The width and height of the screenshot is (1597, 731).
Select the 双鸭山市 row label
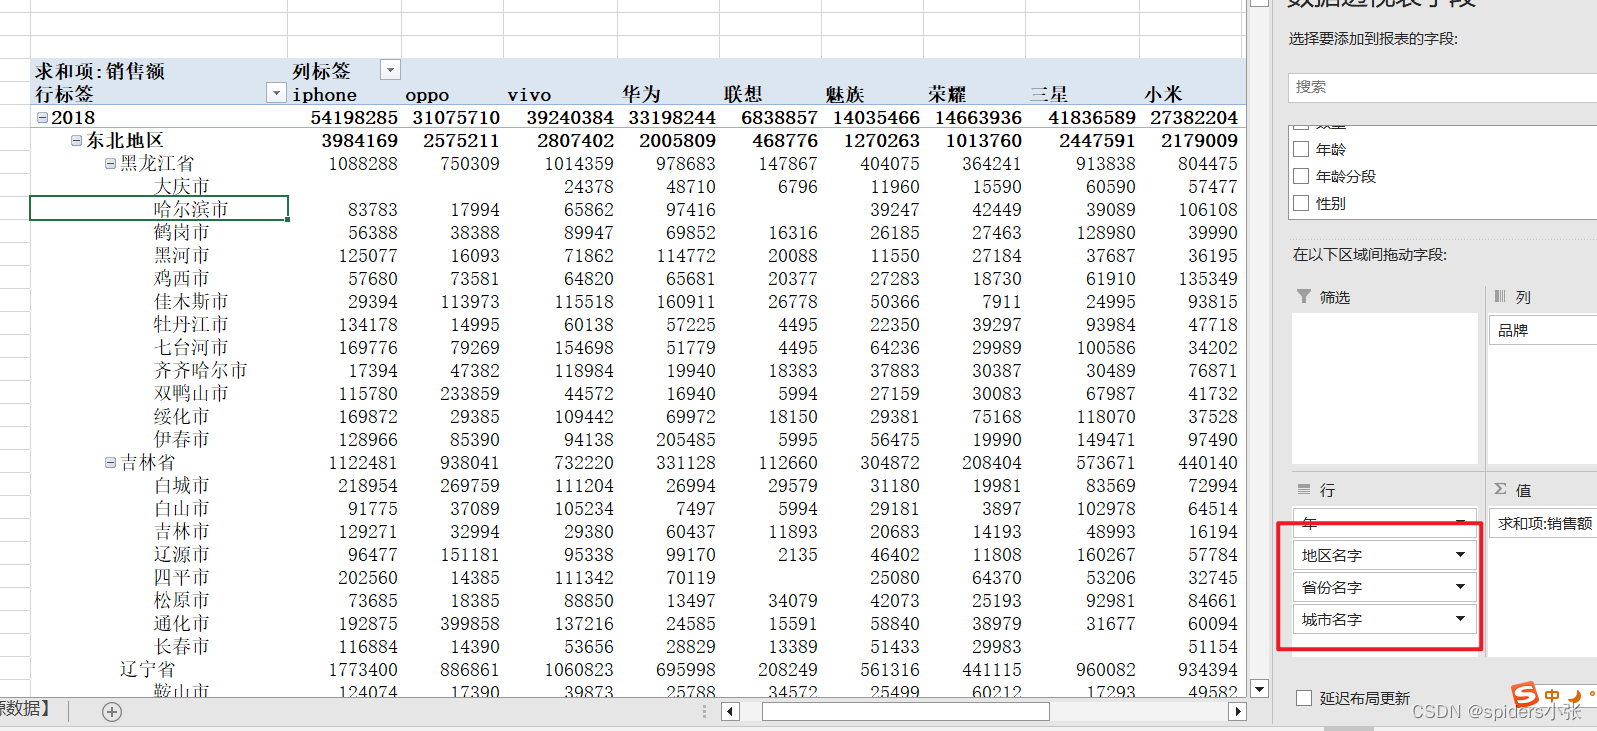coord(191,393)
